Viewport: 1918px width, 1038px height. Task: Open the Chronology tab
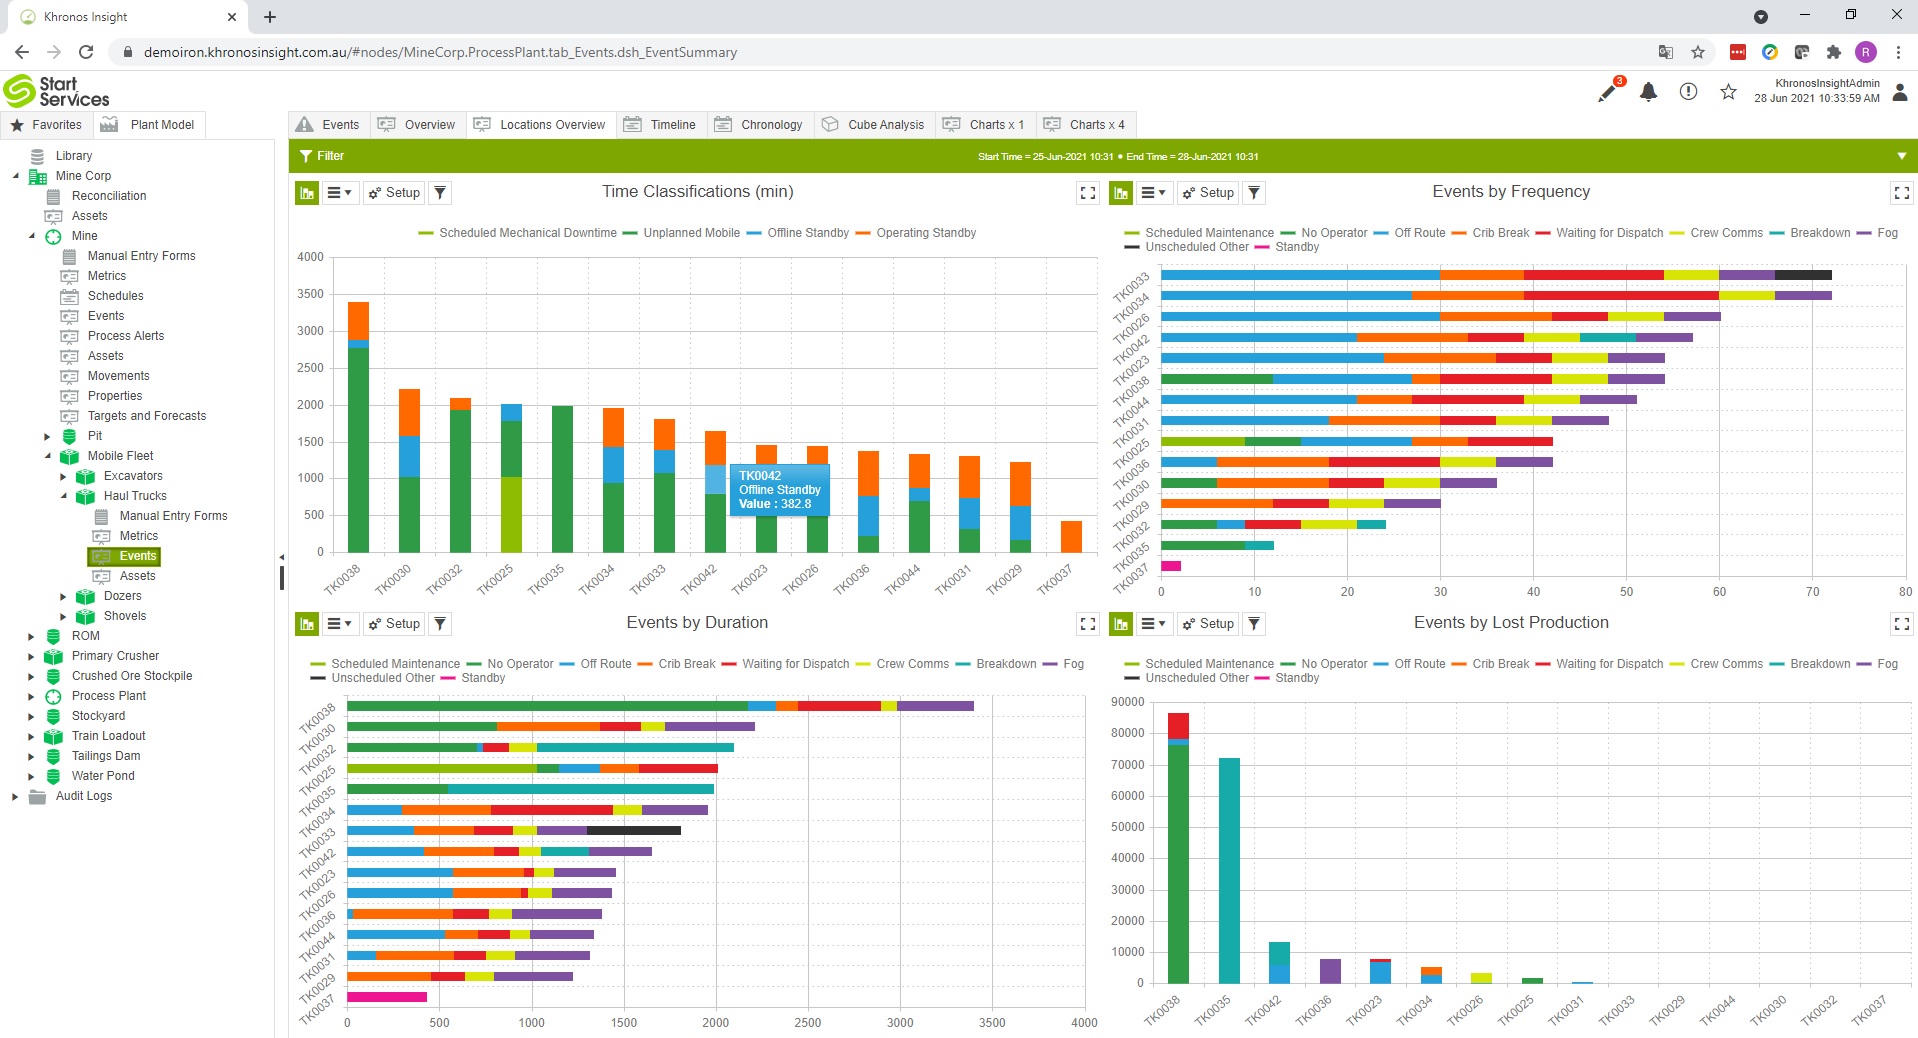(758, 125)
